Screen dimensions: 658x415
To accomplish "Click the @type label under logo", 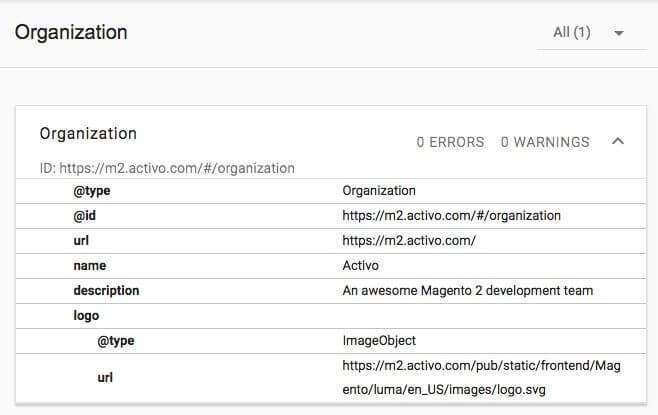I will [x=116, y=341].
